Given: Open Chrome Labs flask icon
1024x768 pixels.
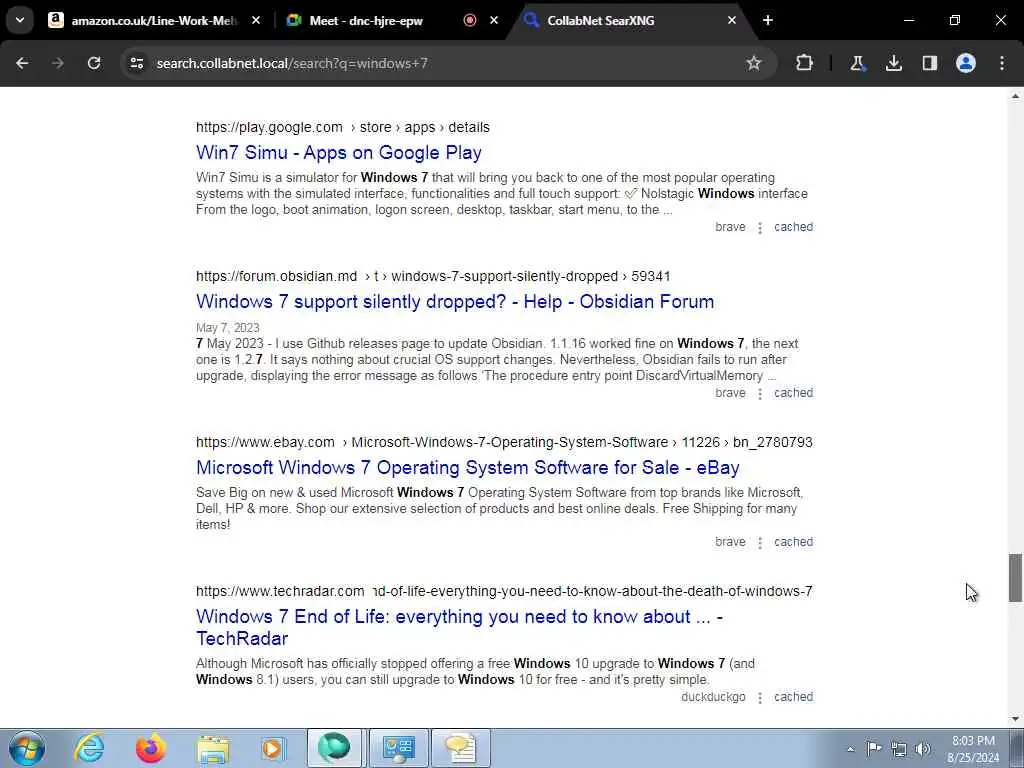Looking at the screenshot, I should click(x=857, y=63).
